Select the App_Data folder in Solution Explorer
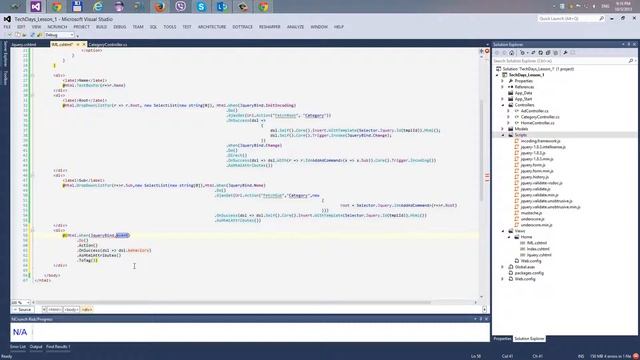The height and width of the screenshot is (360, 640). (x=523, y=93)
